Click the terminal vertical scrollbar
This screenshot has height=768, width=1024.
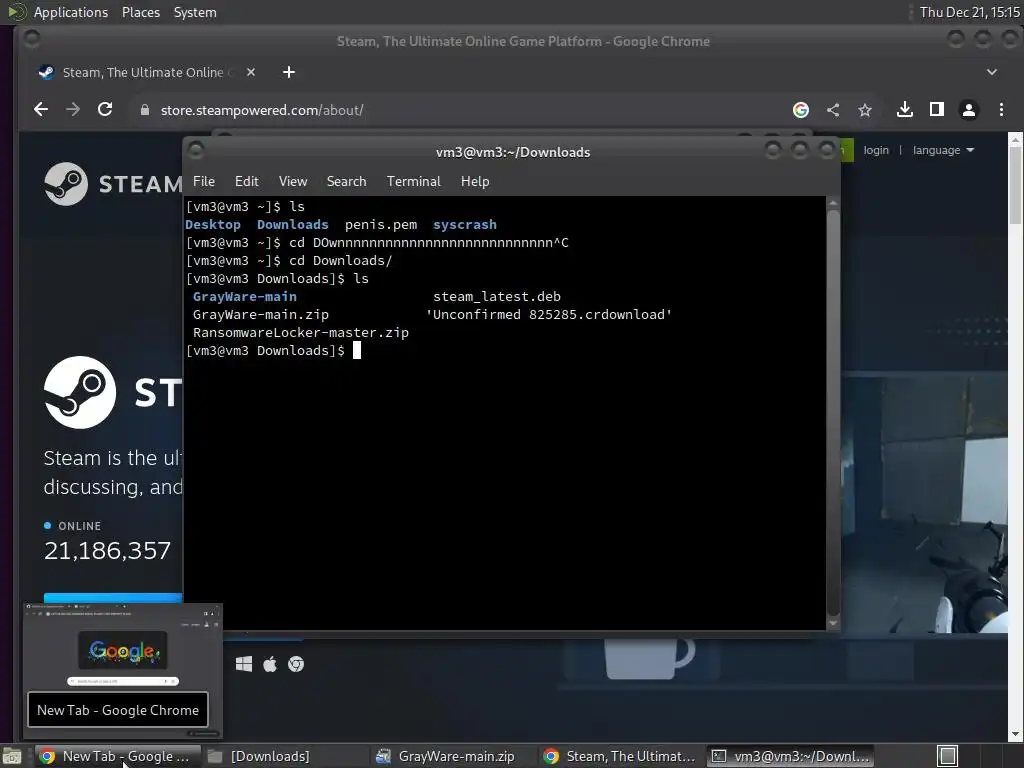833,411
